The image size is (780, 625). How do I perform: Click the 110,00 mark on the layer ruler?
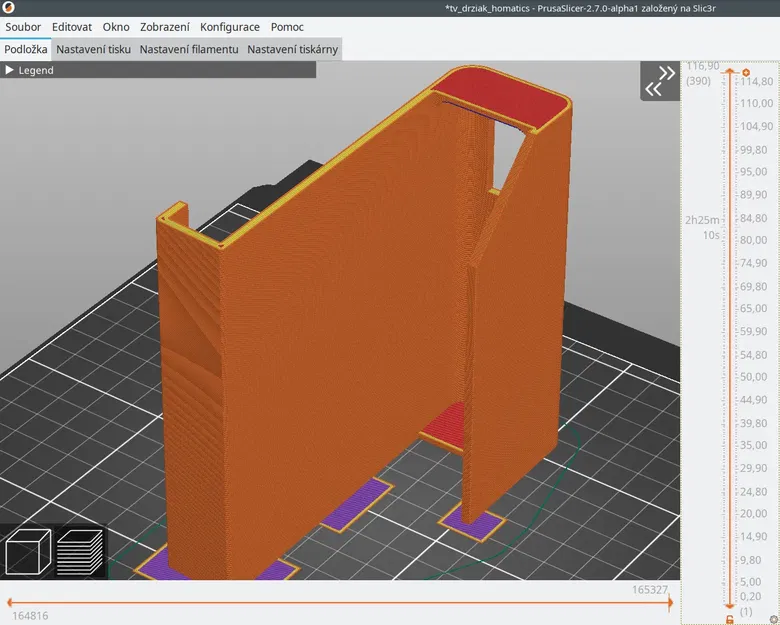click(756, 103)
